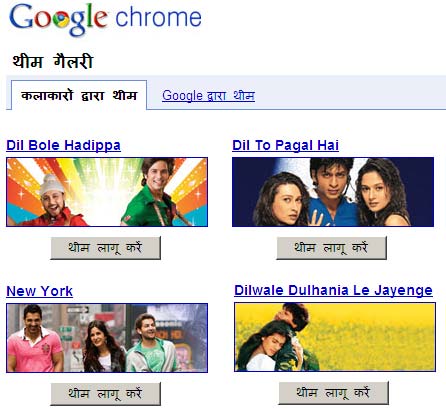Click the Dil To Pagal Hai preview image
Viewport: 446px width, 409px height.
(x=333, y=192)
